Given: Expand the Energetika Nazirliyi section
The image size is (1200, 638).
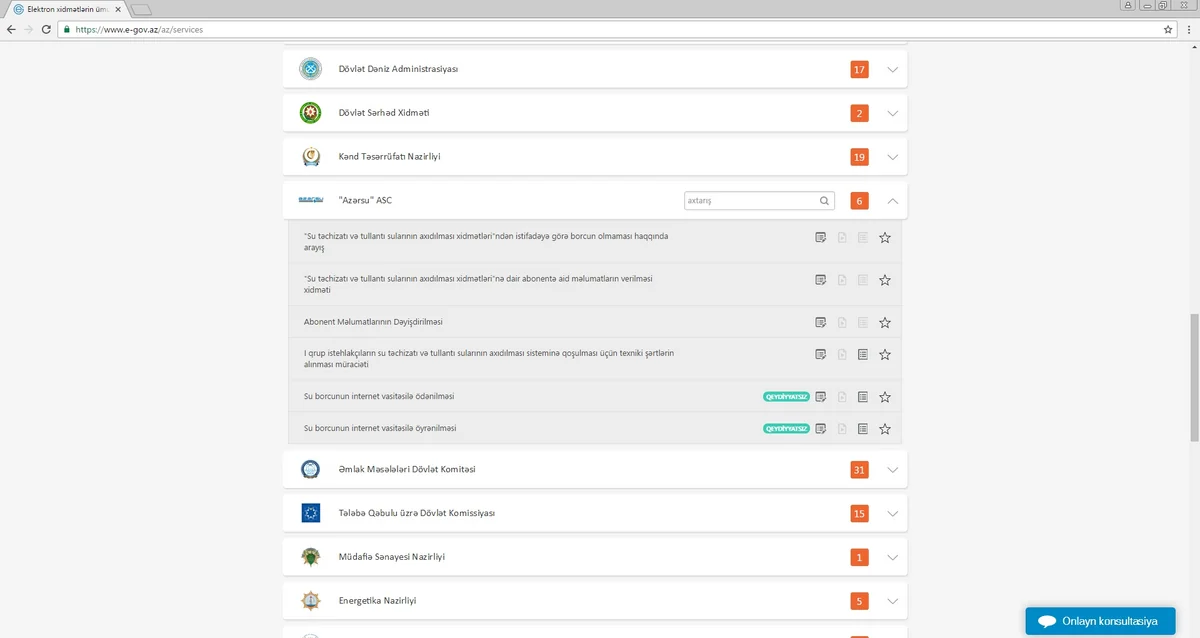Looking at the screenshot, I should coord(893,602).
